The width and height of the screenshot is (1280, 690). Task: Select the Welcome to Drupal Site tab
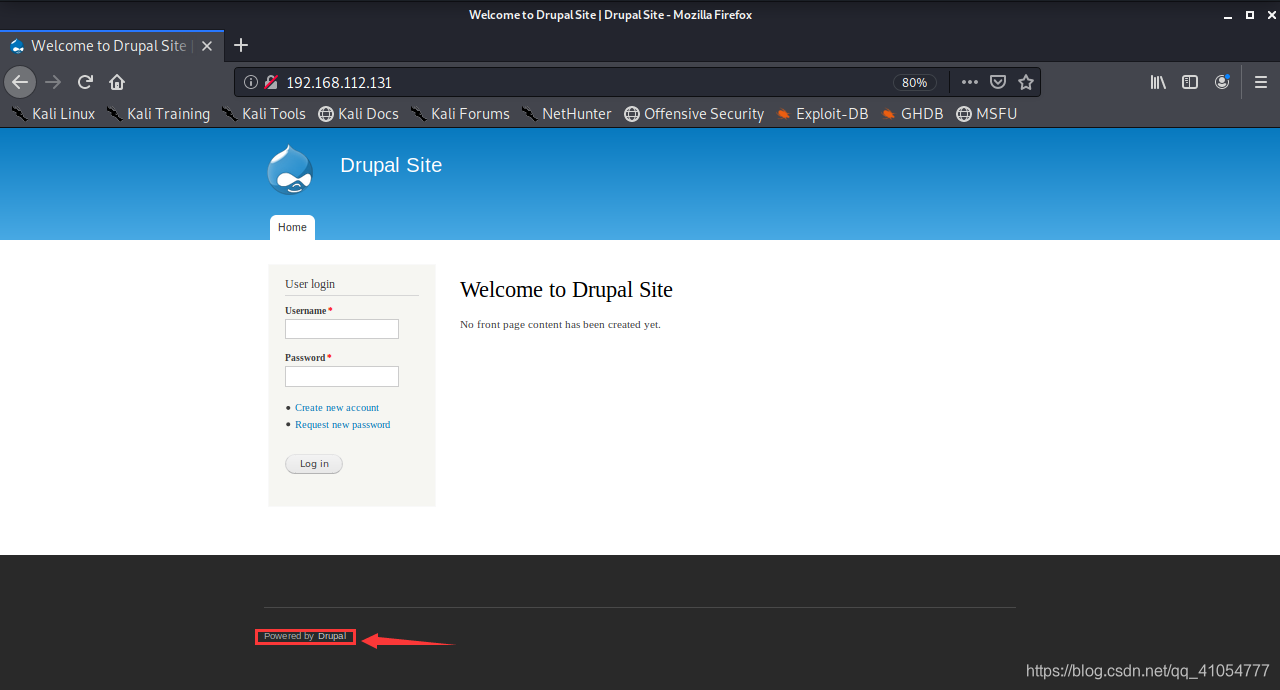[x=112, y=45]
